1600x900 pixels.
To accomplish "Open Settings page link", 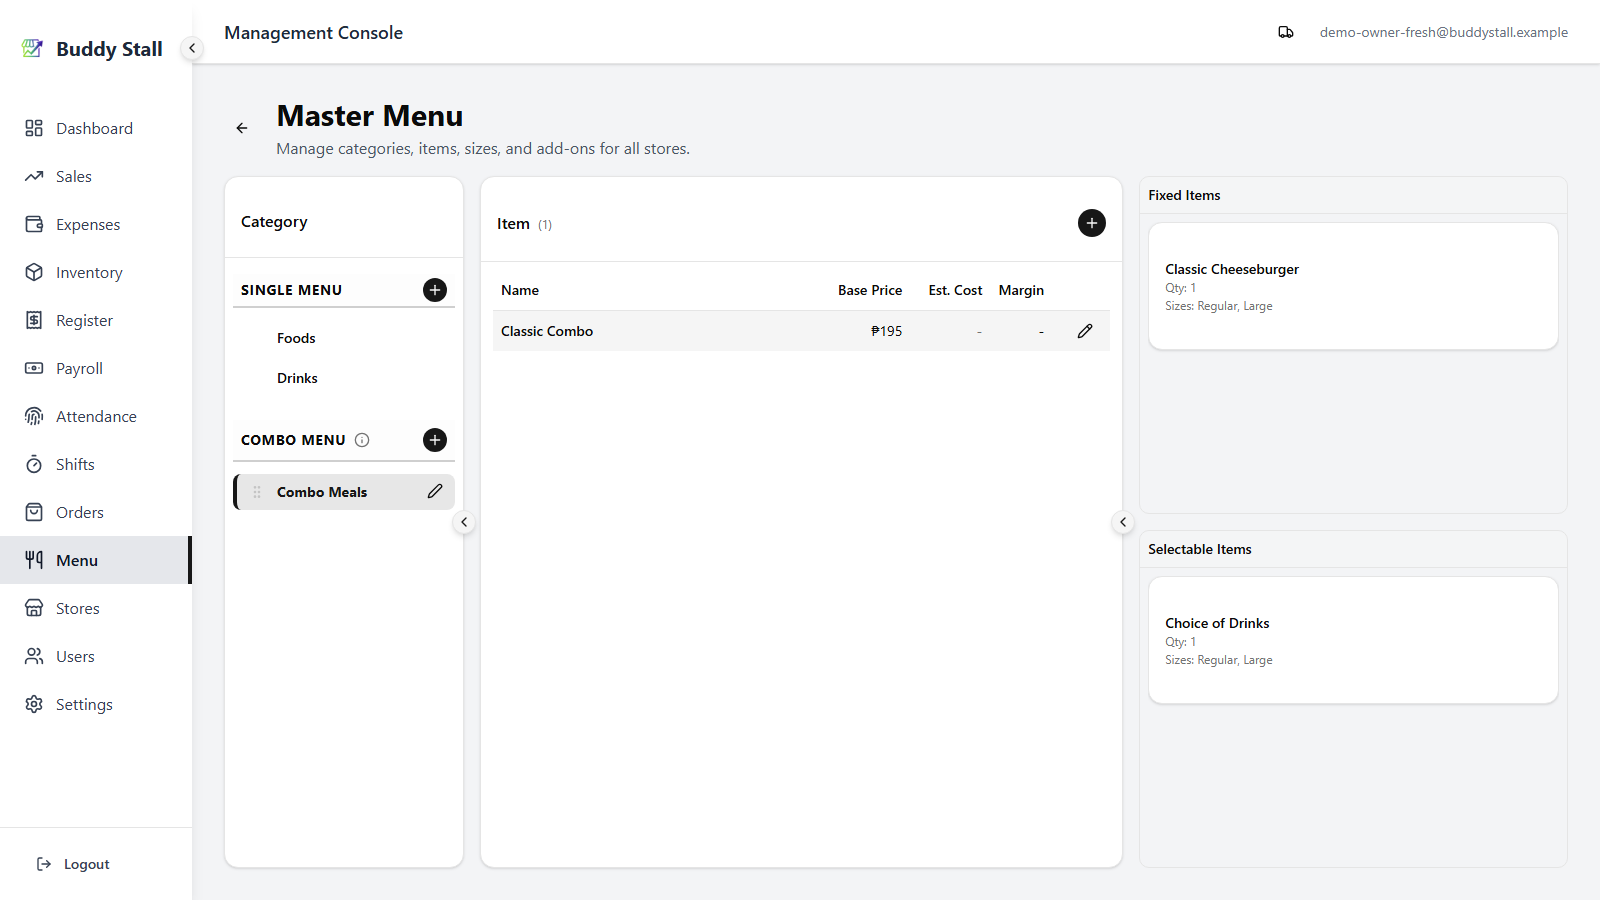I will (x=95, y=704).
